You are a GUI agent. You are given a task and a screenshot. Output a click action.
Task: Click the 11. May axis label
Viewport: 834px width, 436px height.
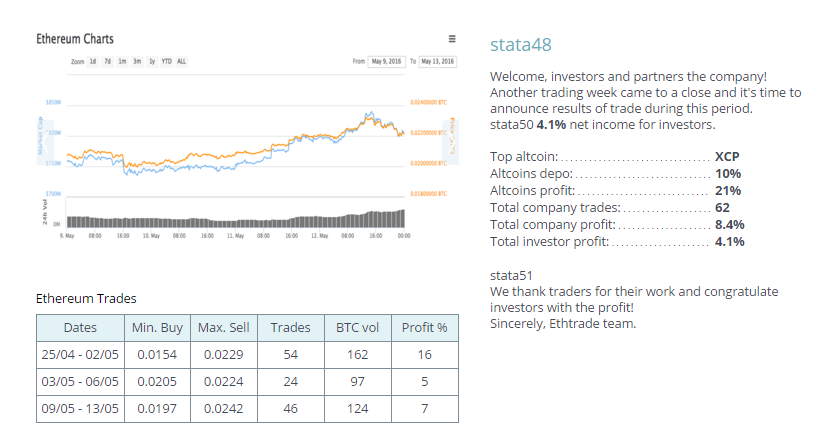[x=235, y=236]
